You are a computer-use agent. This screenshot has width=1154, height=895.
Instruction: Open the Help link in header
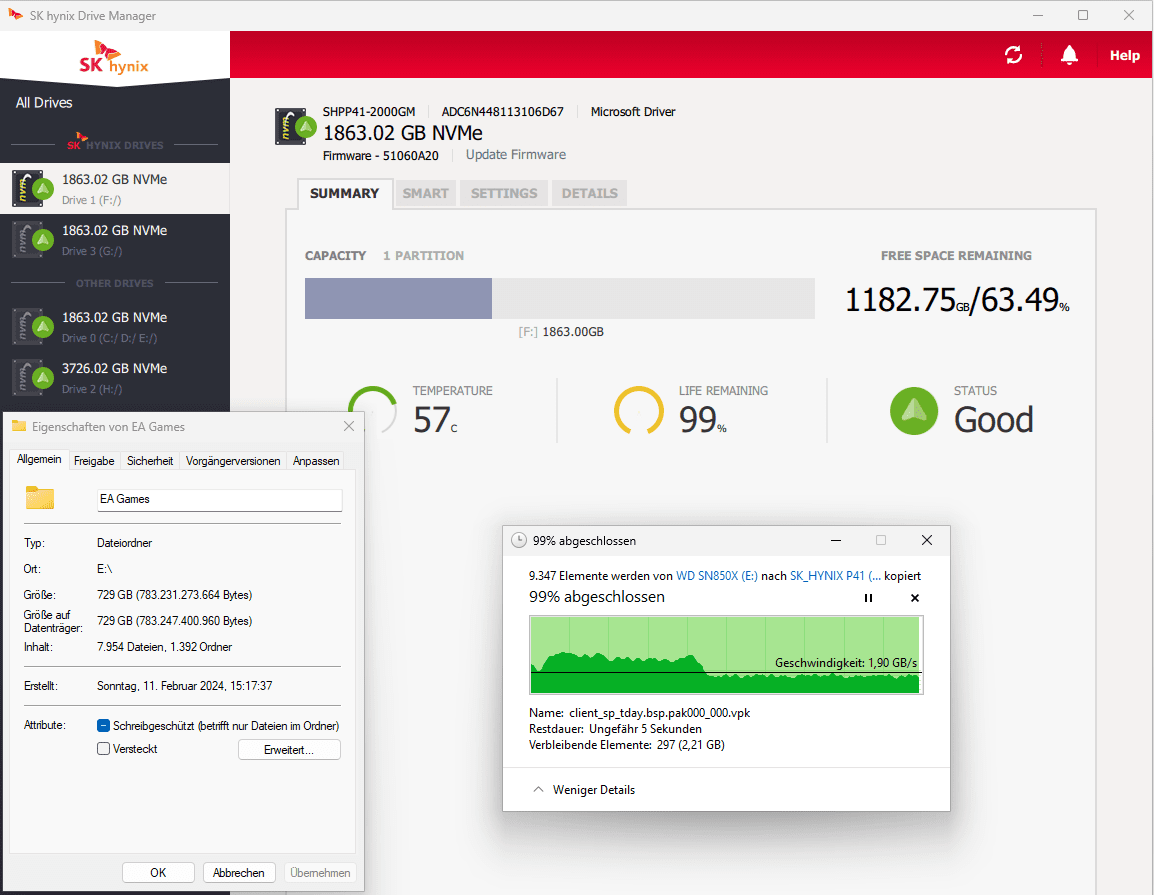point(1125,55)
